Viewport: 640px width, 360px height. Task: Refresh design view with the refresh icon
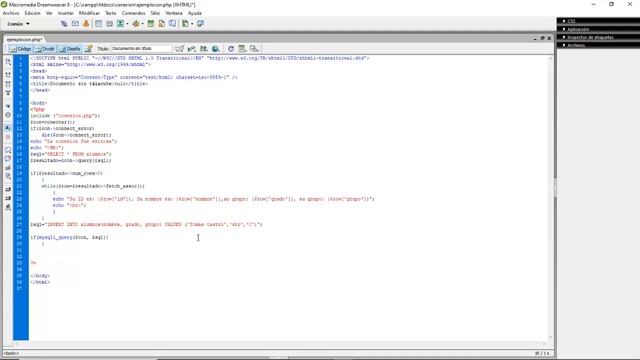coord(231,49)
